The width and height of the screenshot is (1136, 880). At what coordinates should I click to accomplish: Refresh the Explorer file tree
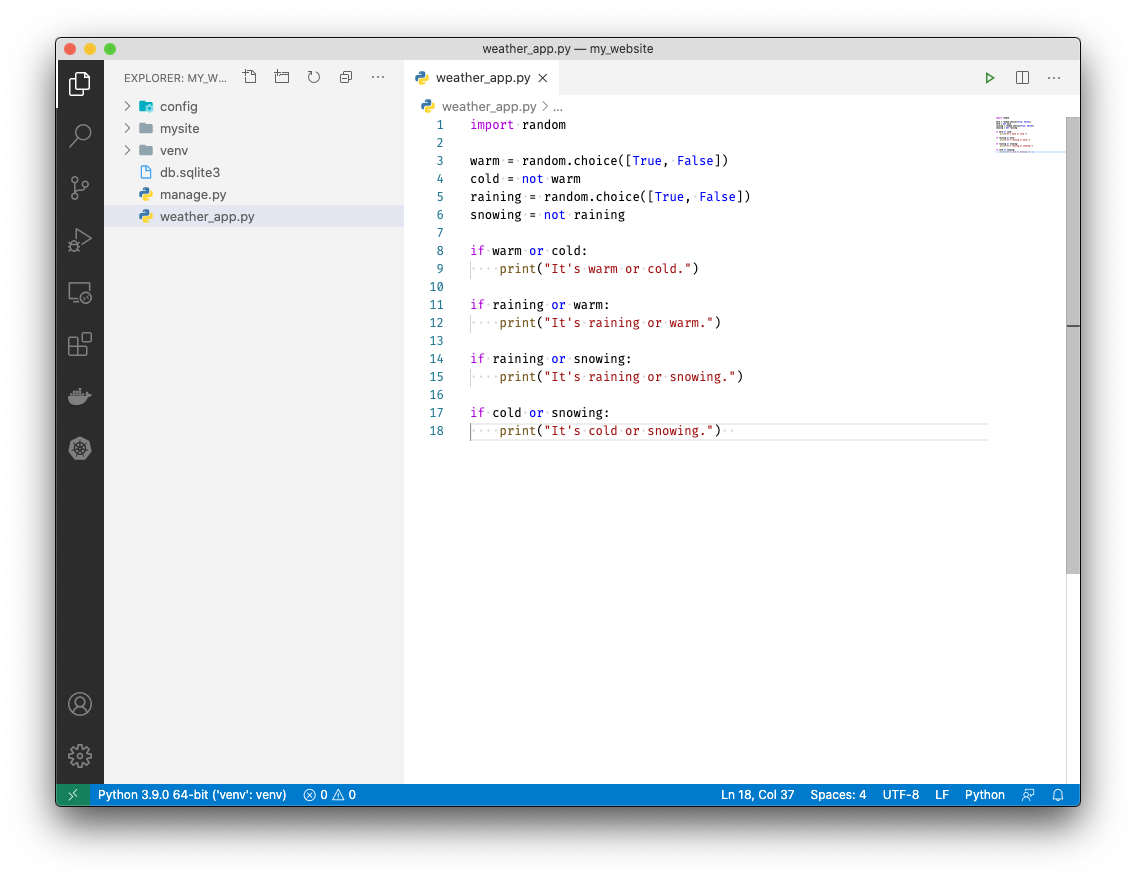[314, 77]
